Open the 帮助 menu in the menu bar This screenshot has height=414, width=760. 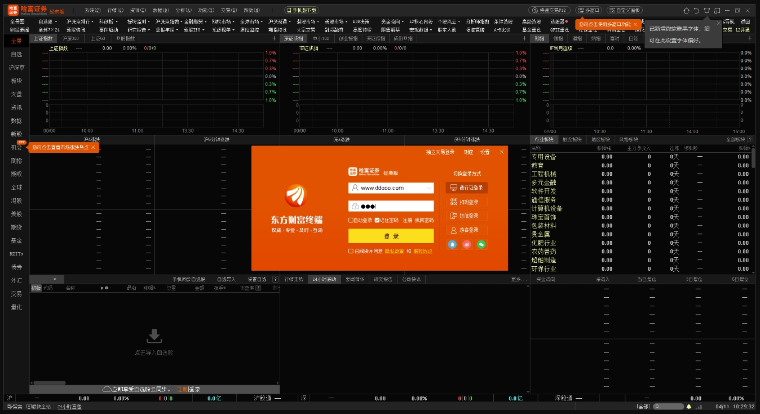(x=252, y=10)
